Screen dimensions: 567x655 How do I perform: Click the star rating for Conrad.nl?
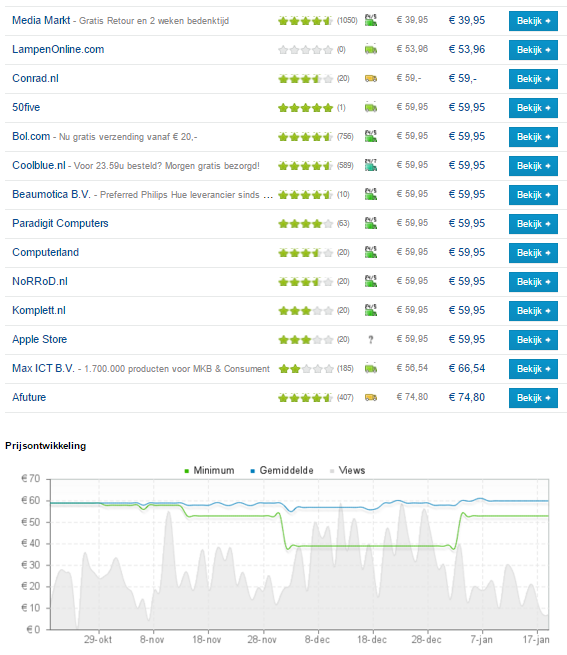tap(305, 79)
